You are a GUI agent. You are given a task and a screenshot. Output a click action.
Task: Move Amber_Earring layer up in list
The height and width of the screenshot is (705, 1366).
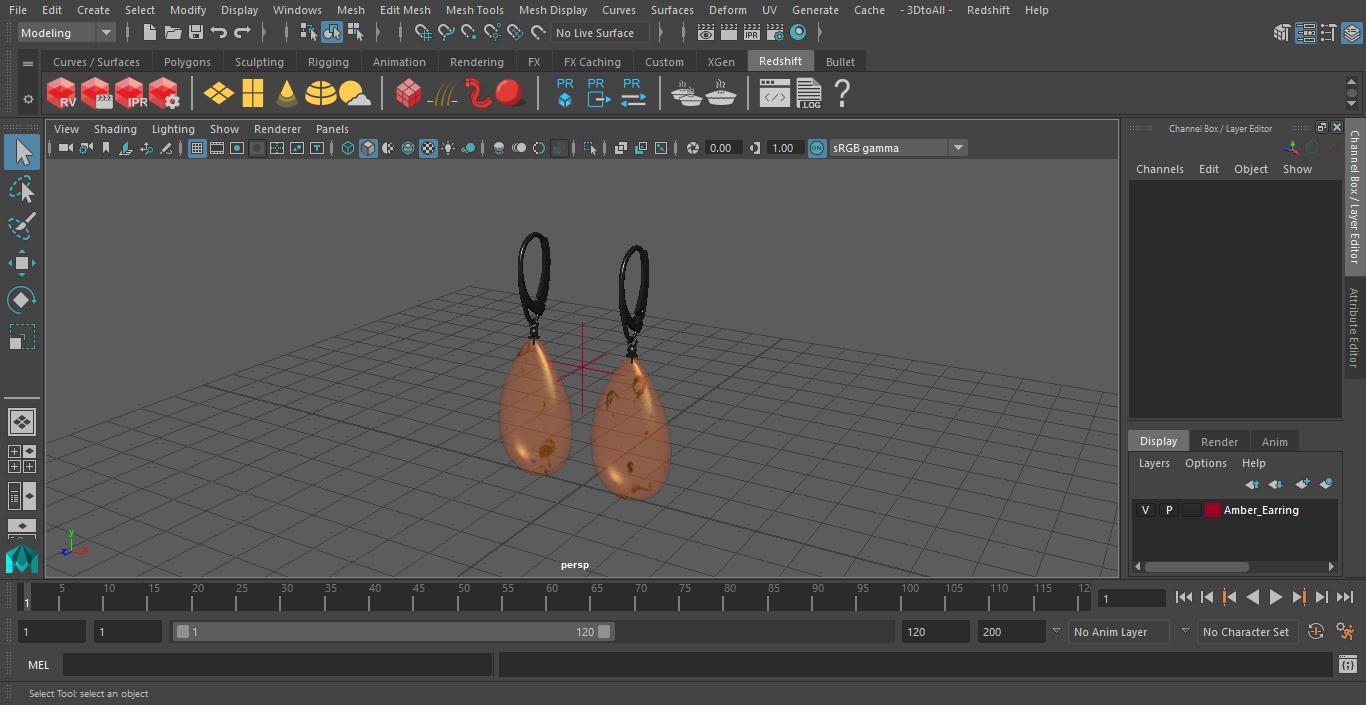[1252, 484]
